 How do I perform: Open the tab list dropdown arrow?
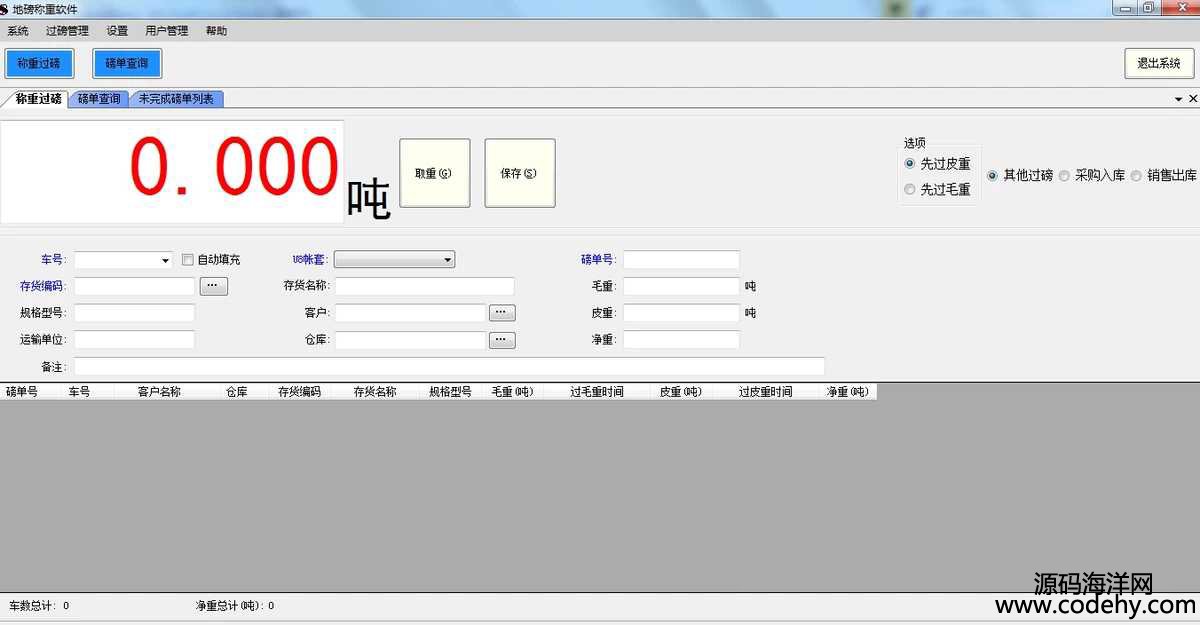(1179, 99)
